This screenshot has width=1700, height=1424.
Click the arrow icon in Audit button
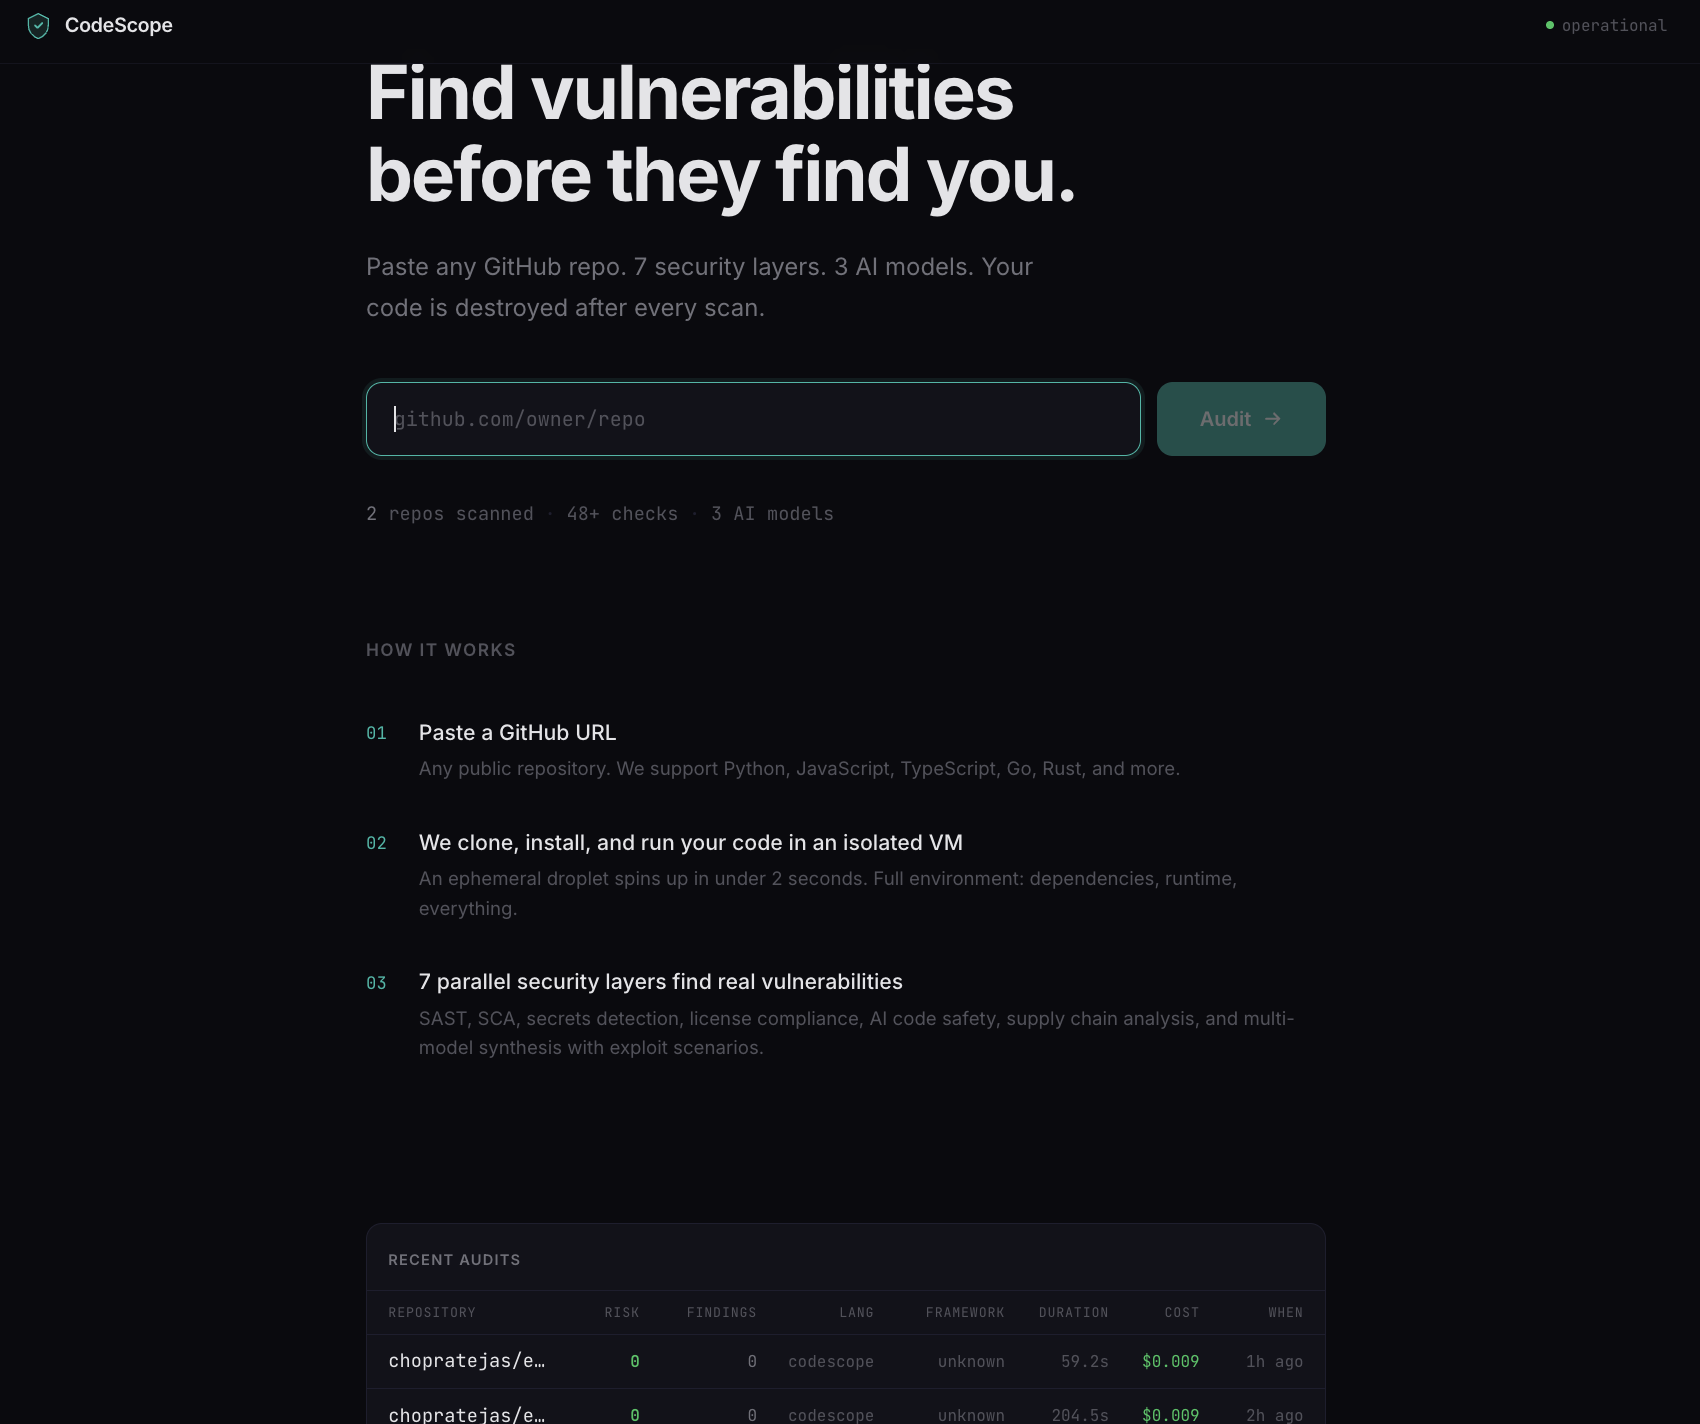pyautogui.click(x=1273, y=419)
